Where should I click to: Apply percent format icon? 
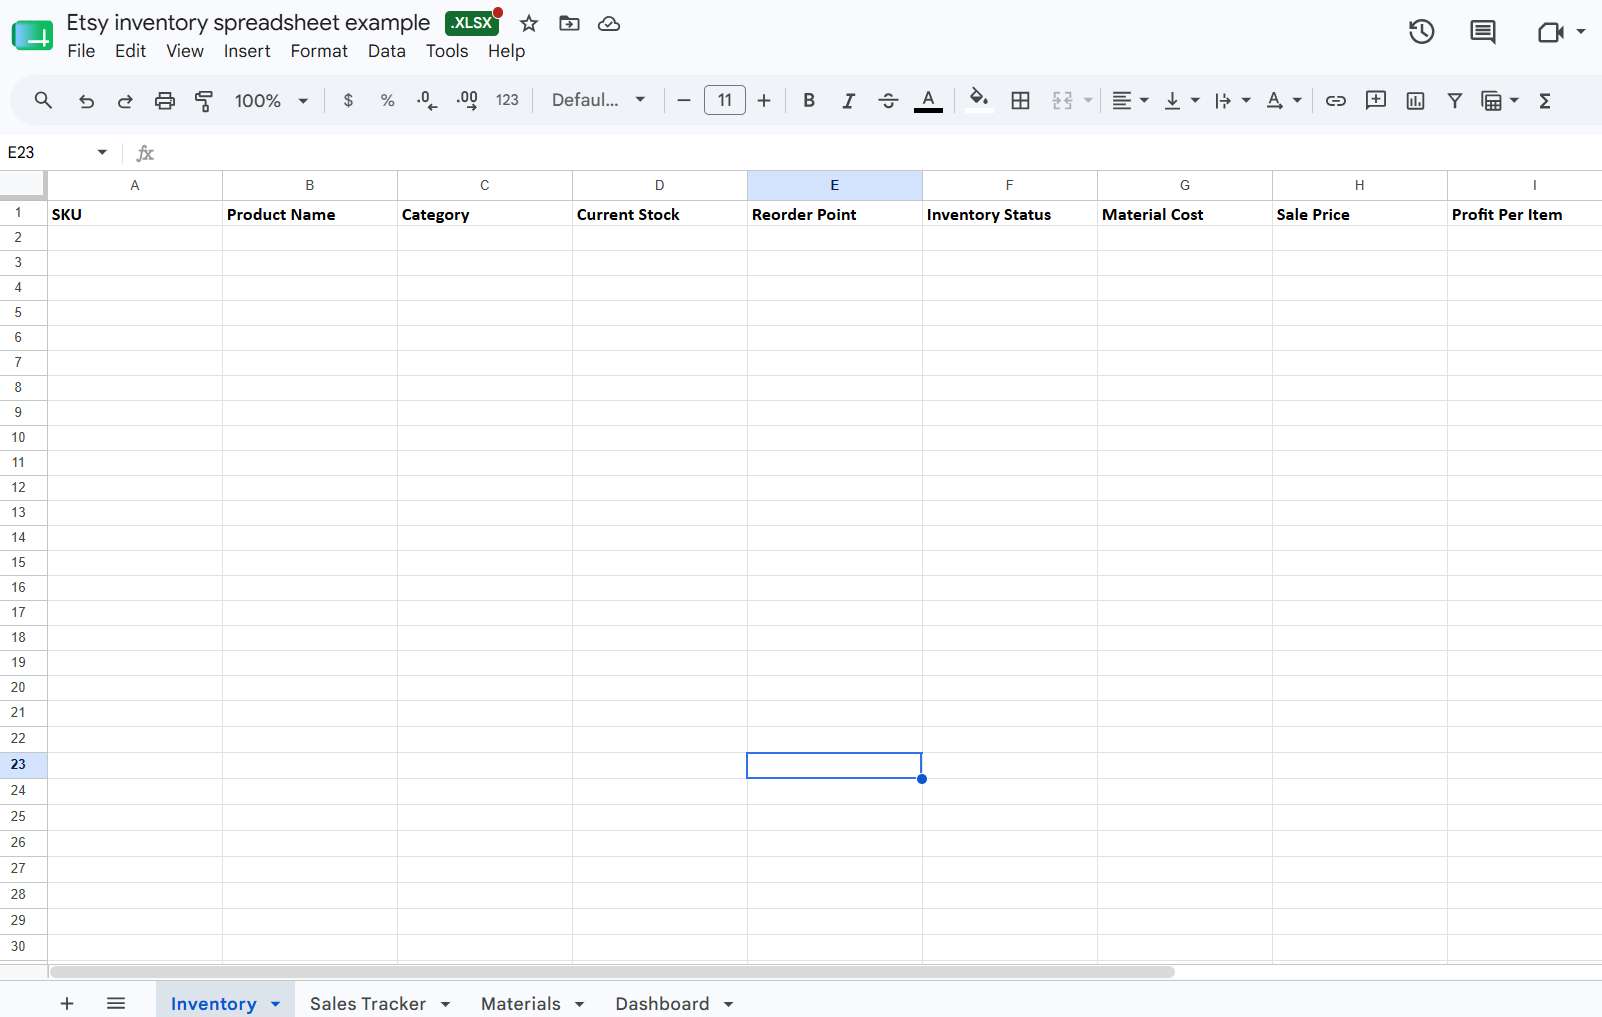(x=387, y=100)
